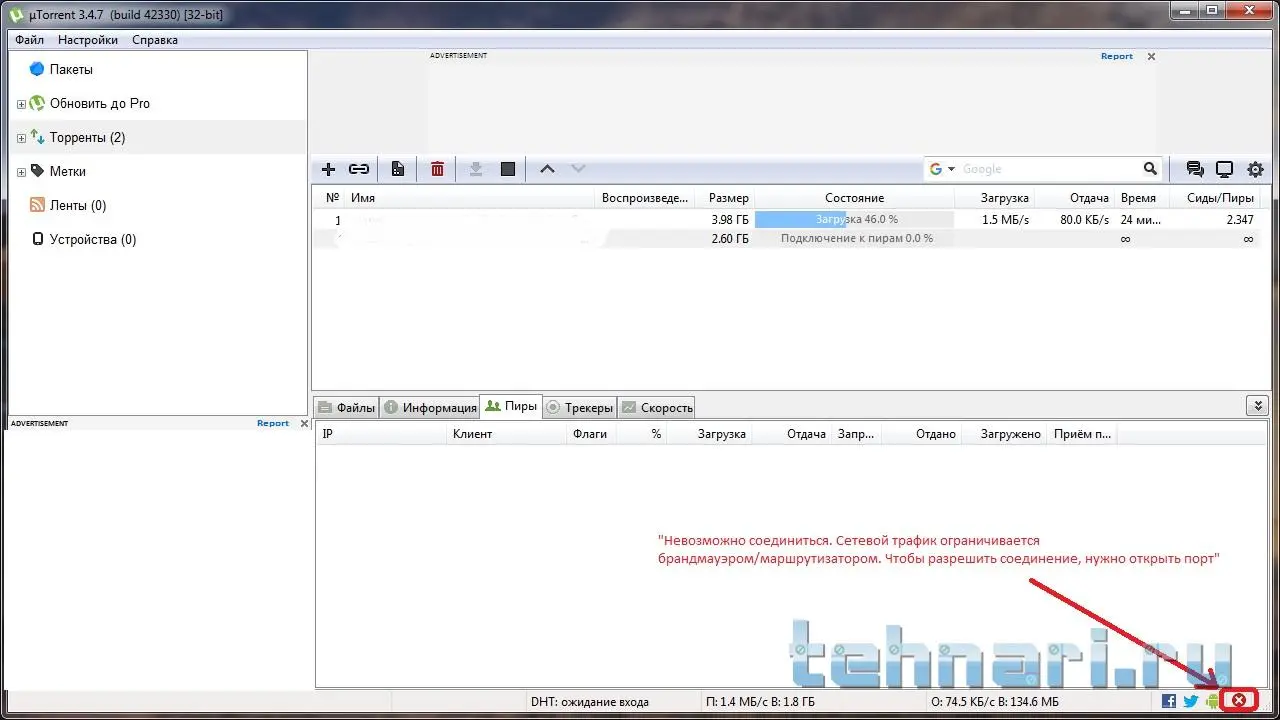Sort peers by the IP column header

[x=381, y=434]
